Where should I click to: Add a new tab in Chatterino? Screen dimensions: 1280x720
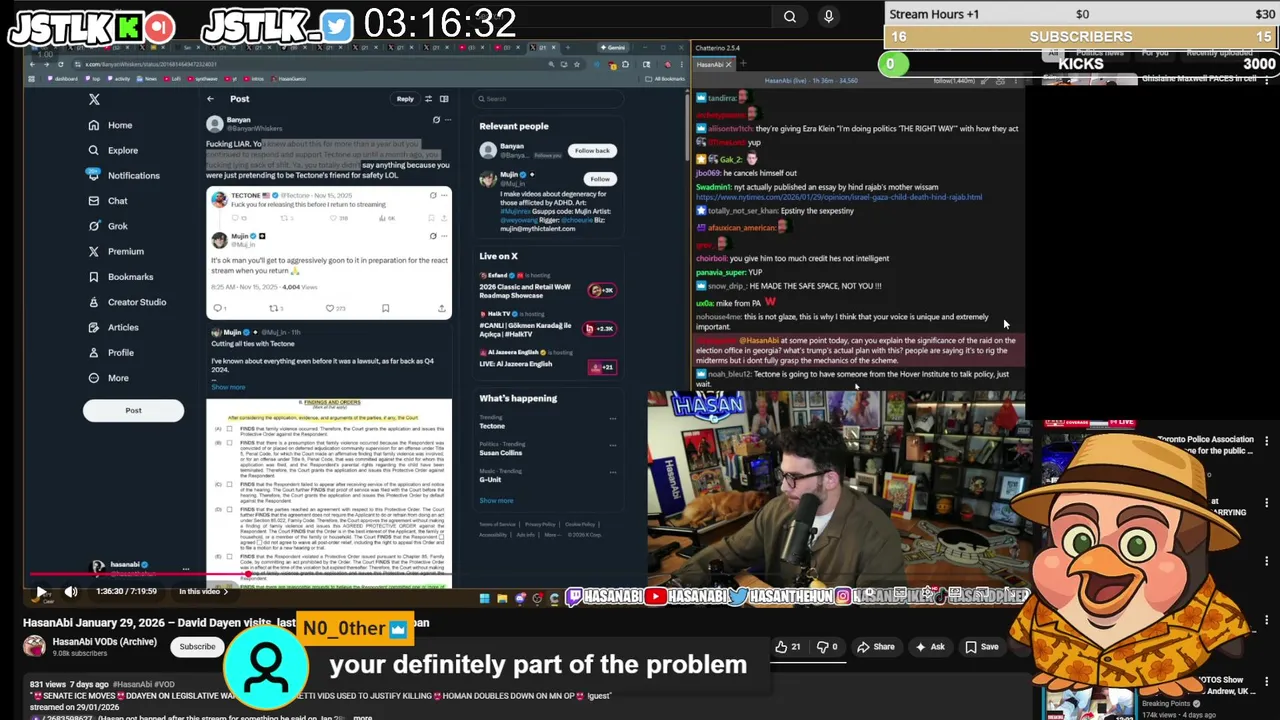click(742, 64)
